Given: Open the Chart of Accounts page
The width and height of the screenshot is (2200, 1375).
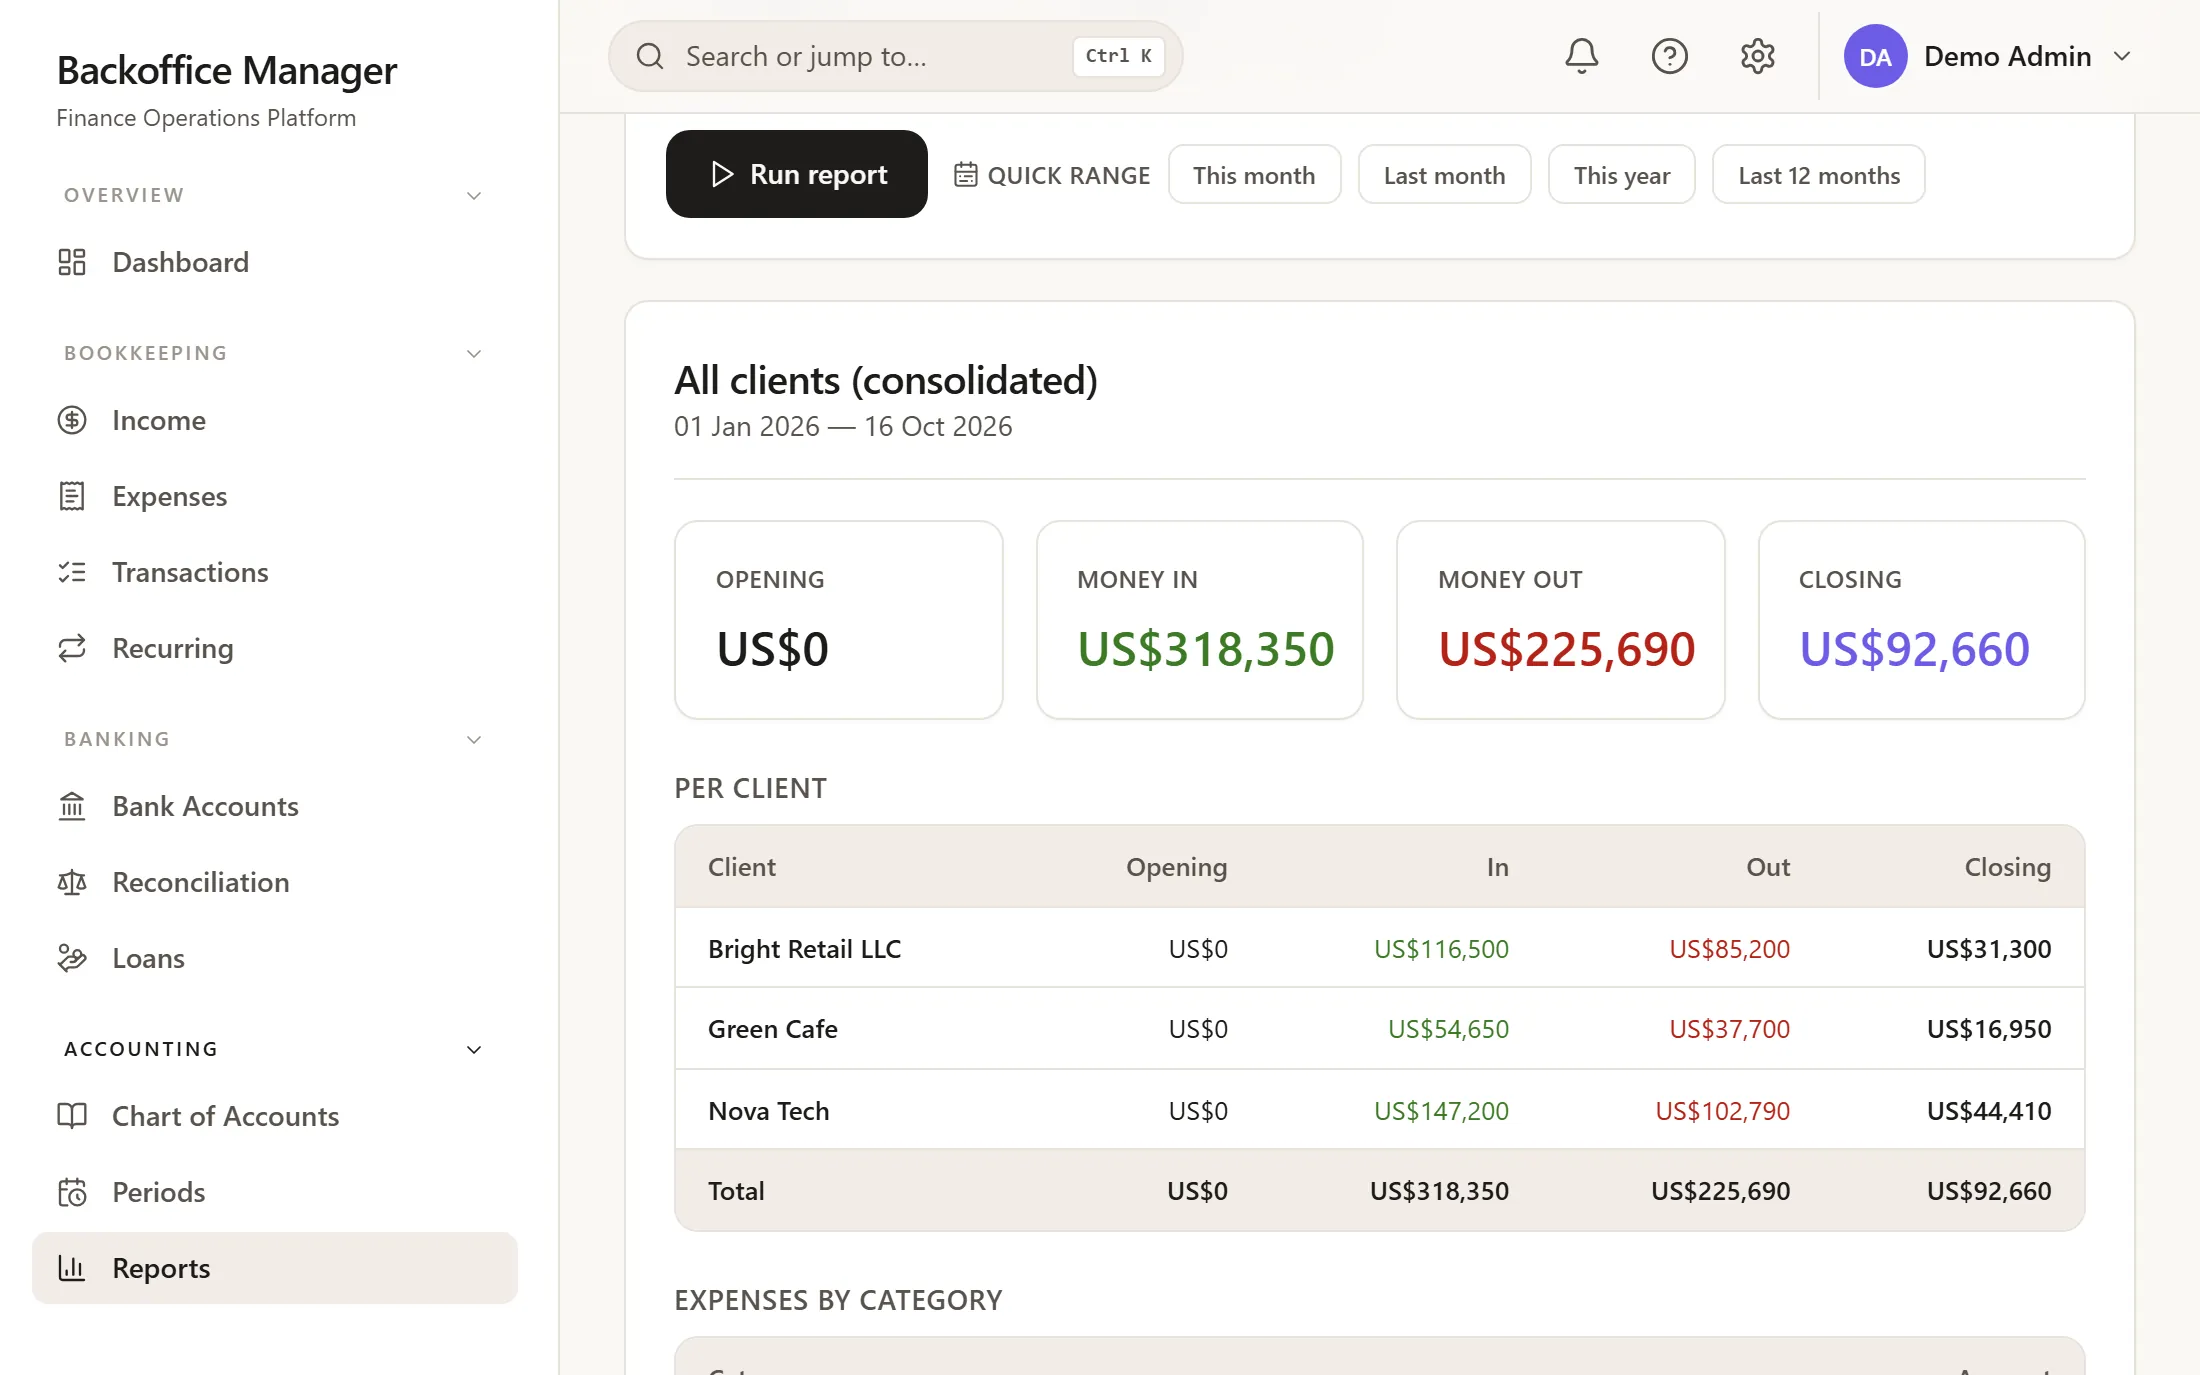Looking at the screenshot, I should click(275, 1116).
